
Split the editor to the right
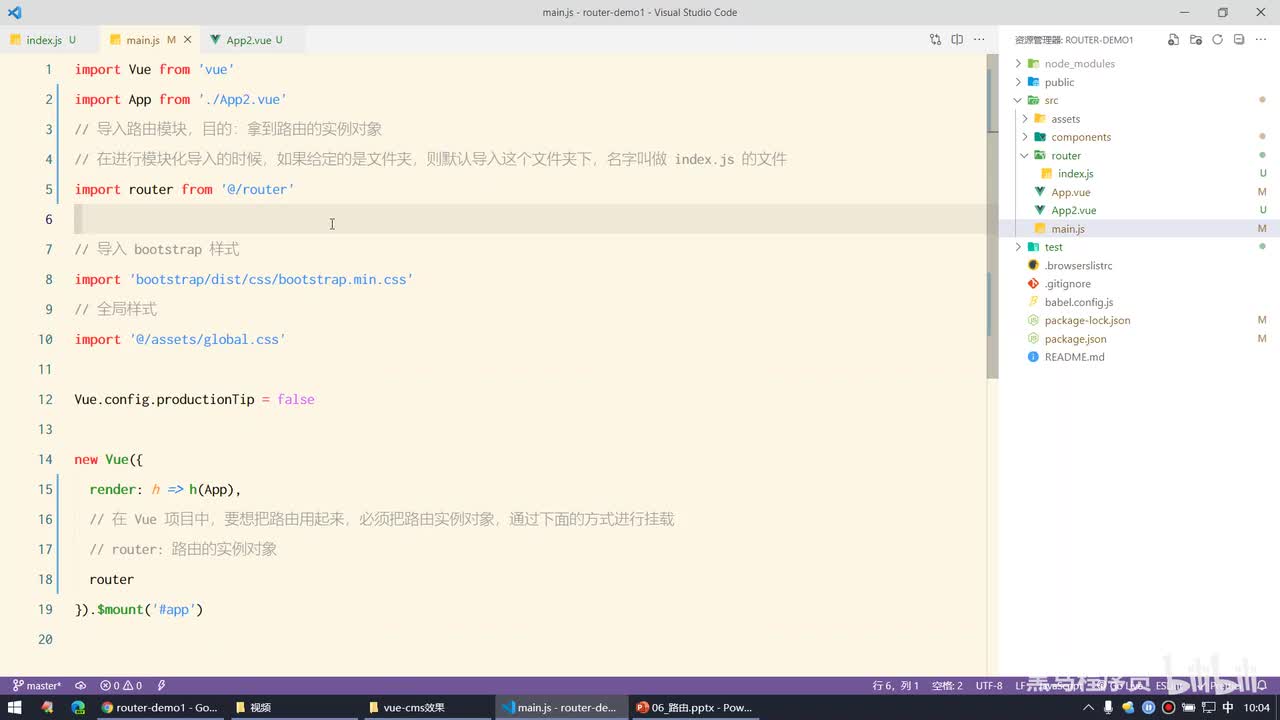click(x=957, y=40)
